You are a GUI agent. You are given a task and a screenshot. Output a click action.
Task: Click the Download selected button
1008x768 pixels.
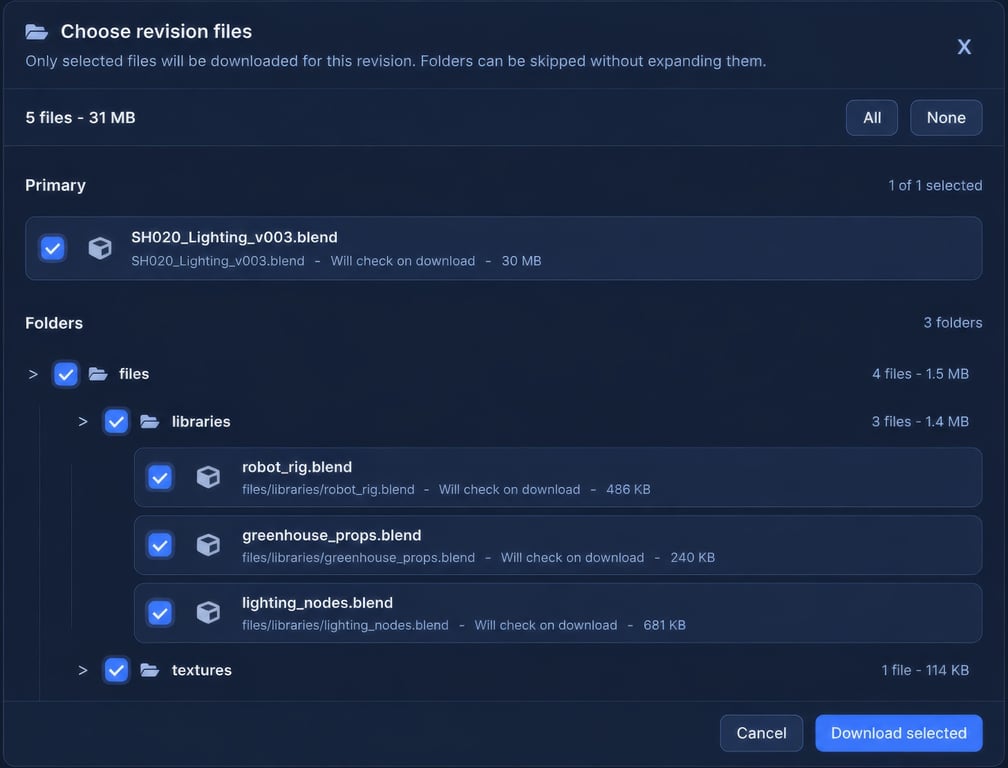(x=899, y=733)
